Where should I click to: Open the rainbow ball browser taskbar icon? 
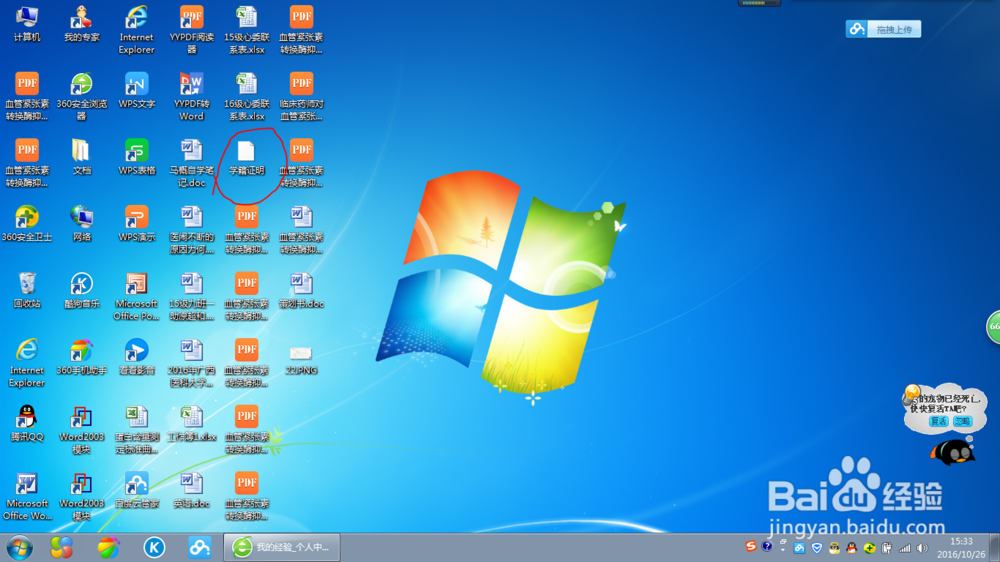(108, 547)
